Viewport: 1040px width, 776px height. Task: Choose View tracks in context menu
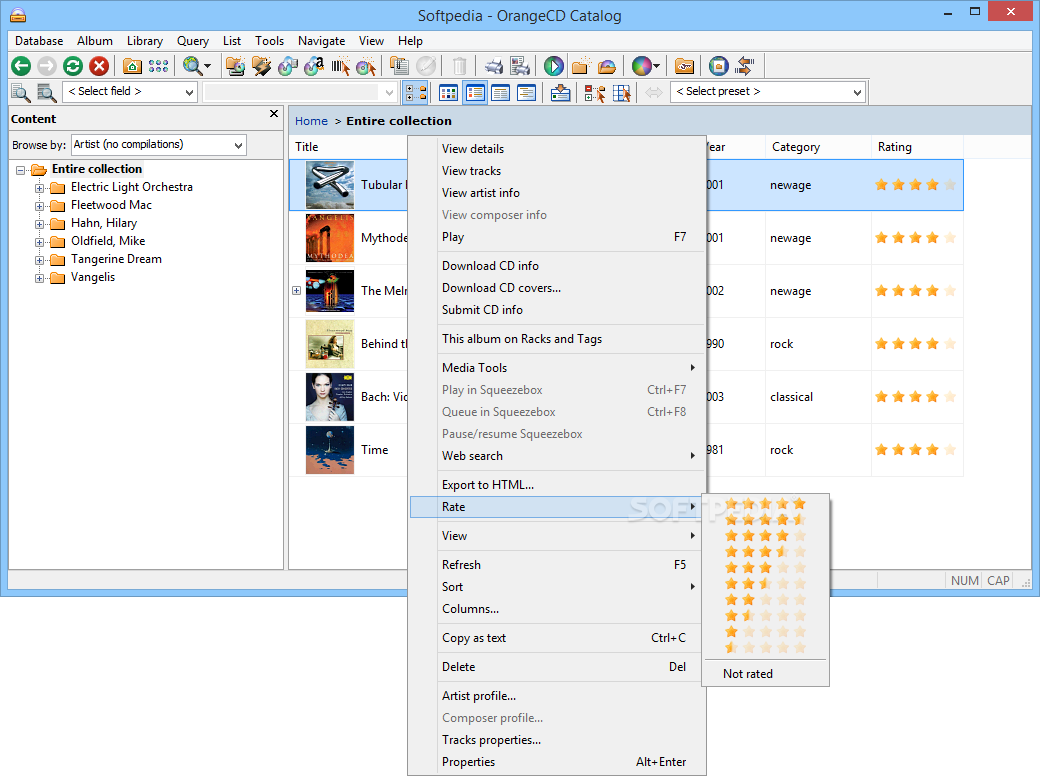556,170
